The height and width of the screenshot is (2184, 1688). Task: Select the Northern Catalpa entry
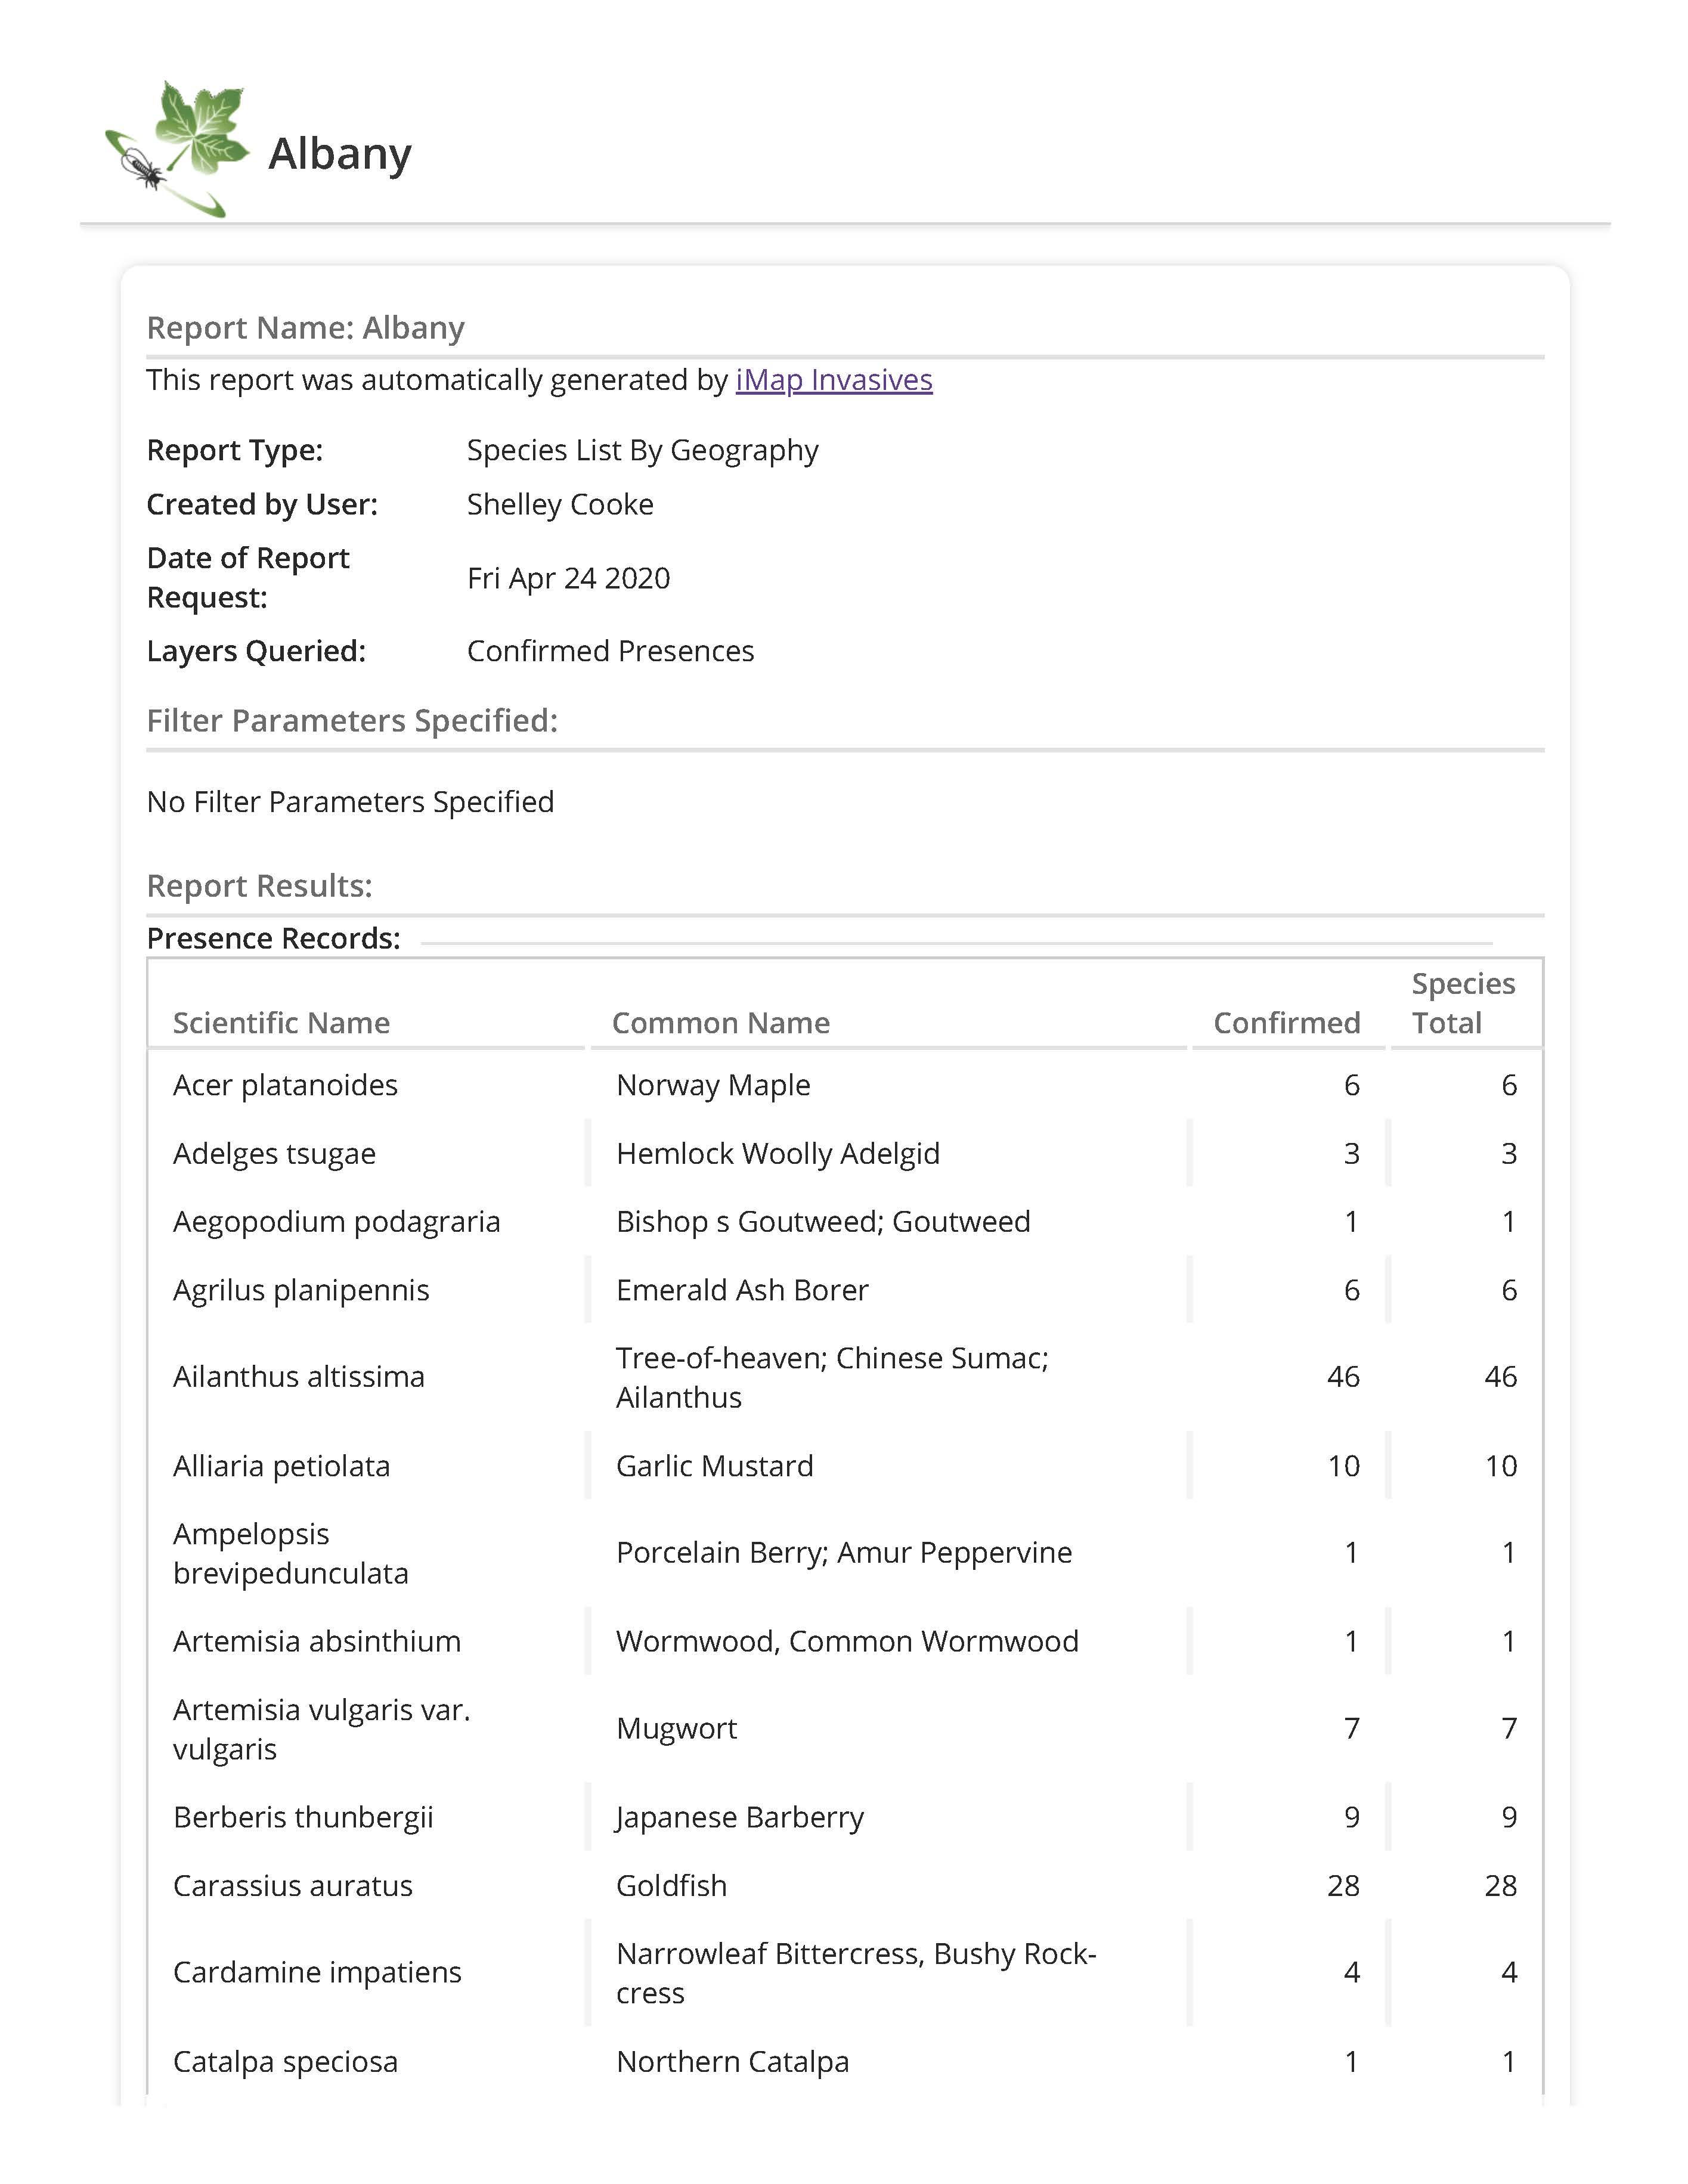tap(732, 2061)
